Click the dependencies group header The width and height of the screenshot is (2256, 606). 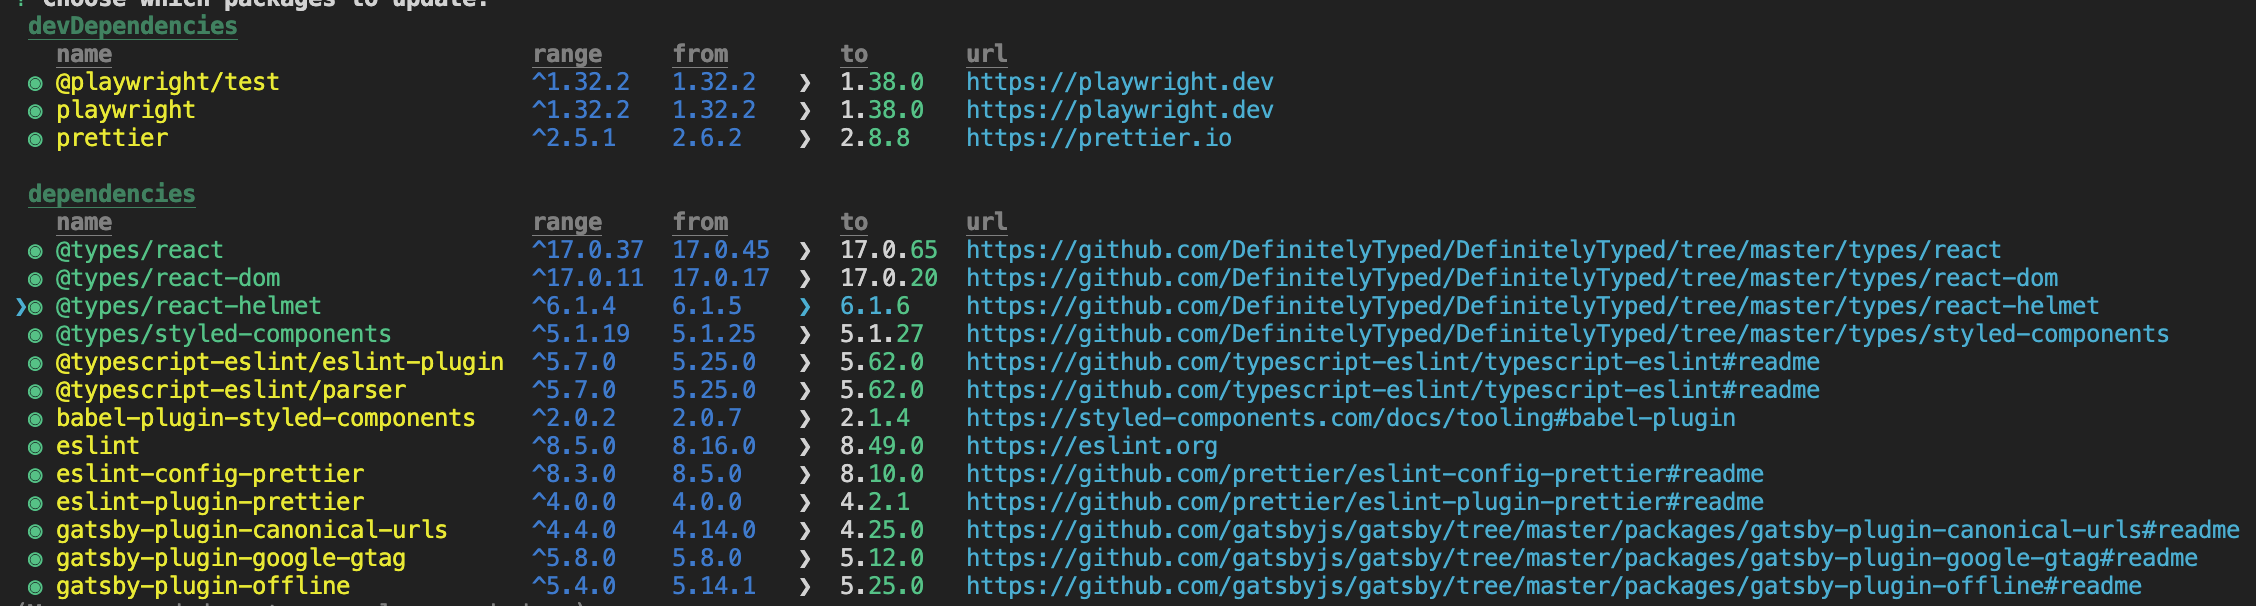[111, 194]
